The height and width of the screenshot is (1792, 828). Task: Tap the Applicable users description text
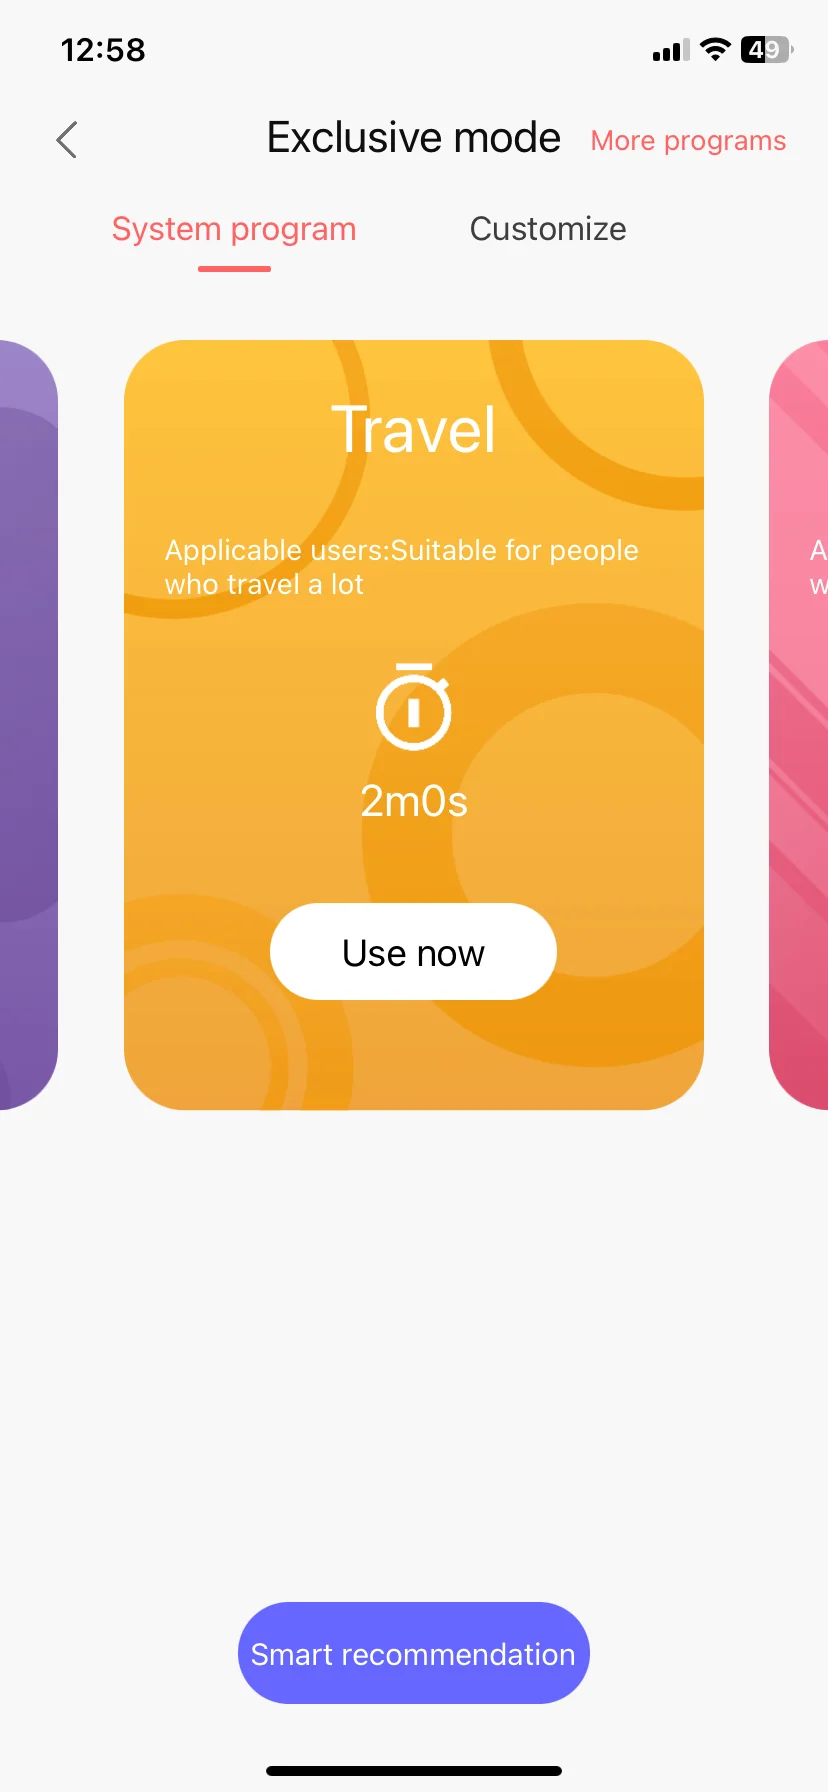(x=401, y=567)
